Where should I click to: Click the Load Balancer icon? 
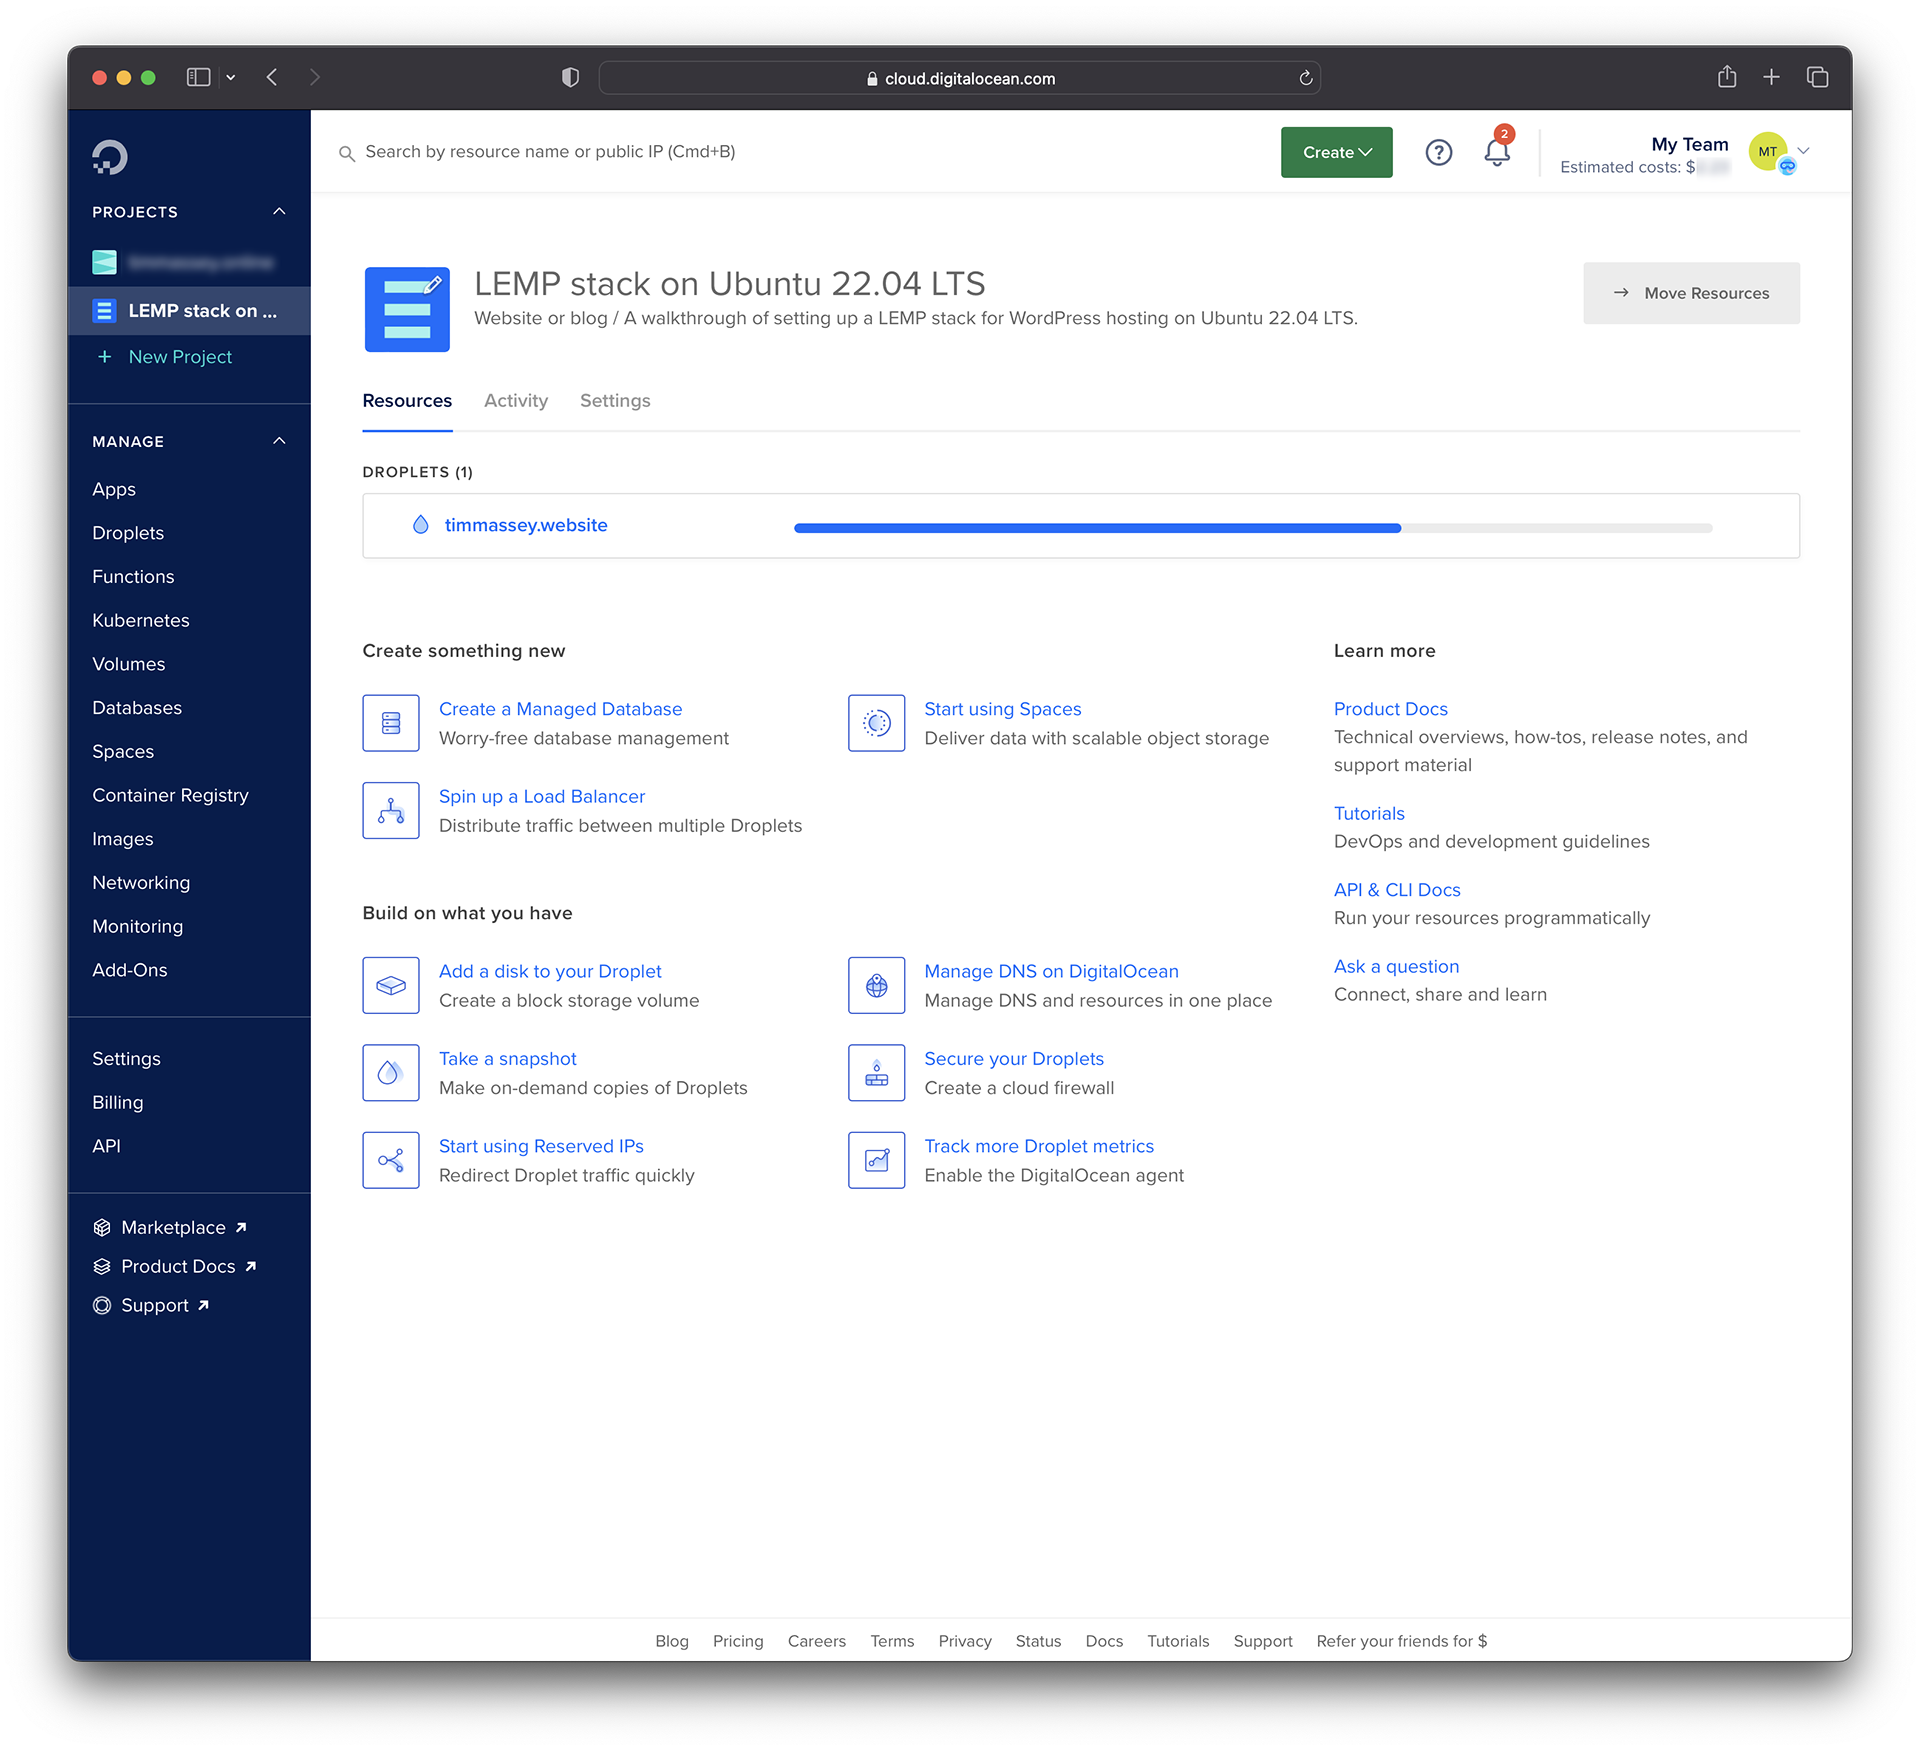click(x=391, y=810)
